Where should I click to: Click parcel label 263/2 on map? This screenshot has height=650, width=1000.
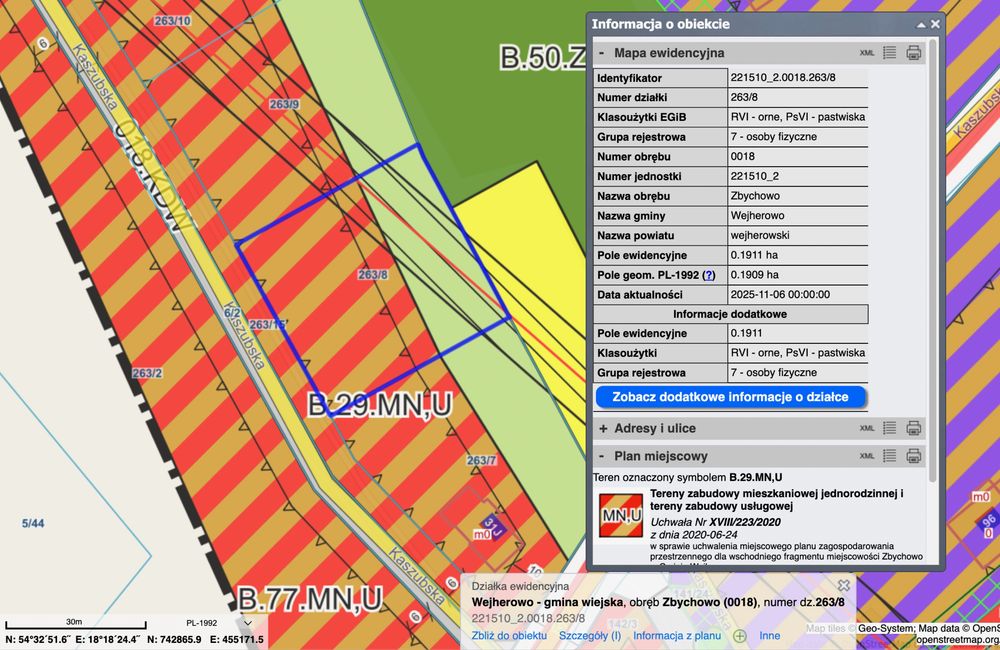(x=147, y=373)
